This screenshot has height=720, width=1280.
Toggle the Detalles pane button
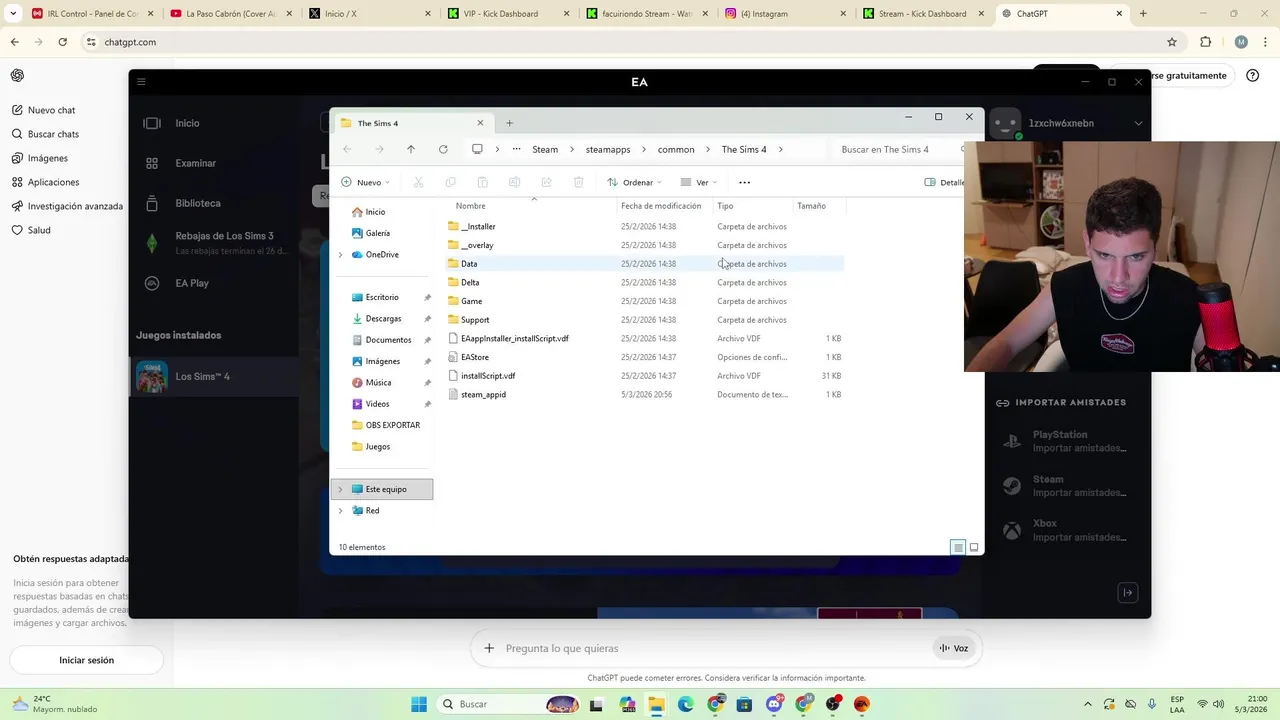tap(944, 182)
